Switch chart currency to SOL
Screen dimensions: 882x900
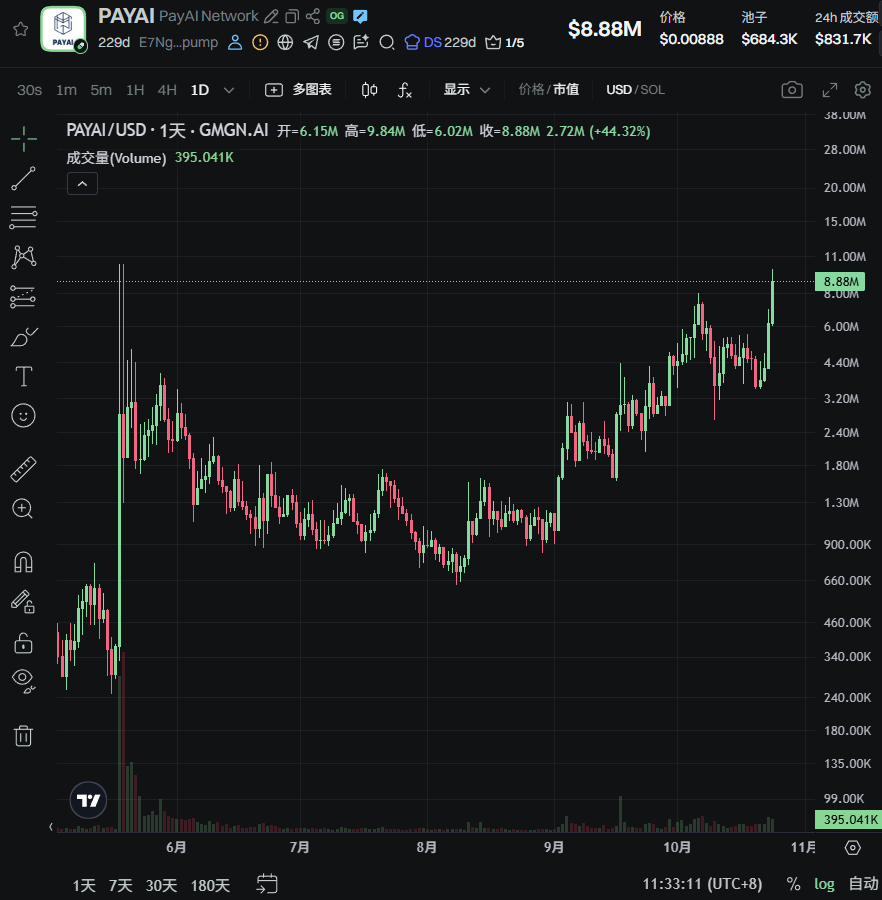coord(652,90)
